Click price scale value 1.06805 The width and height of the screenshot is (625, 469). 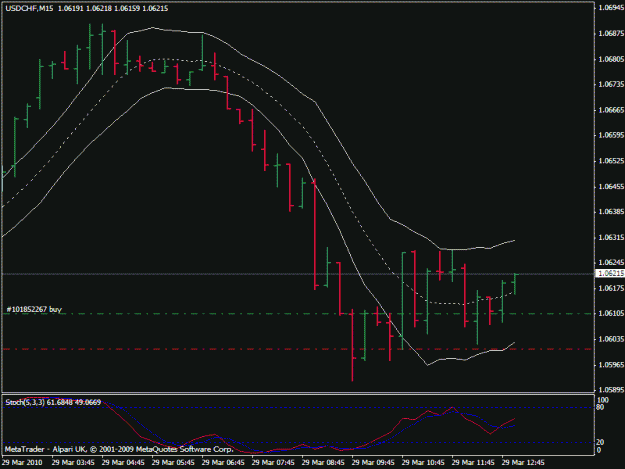611,59
